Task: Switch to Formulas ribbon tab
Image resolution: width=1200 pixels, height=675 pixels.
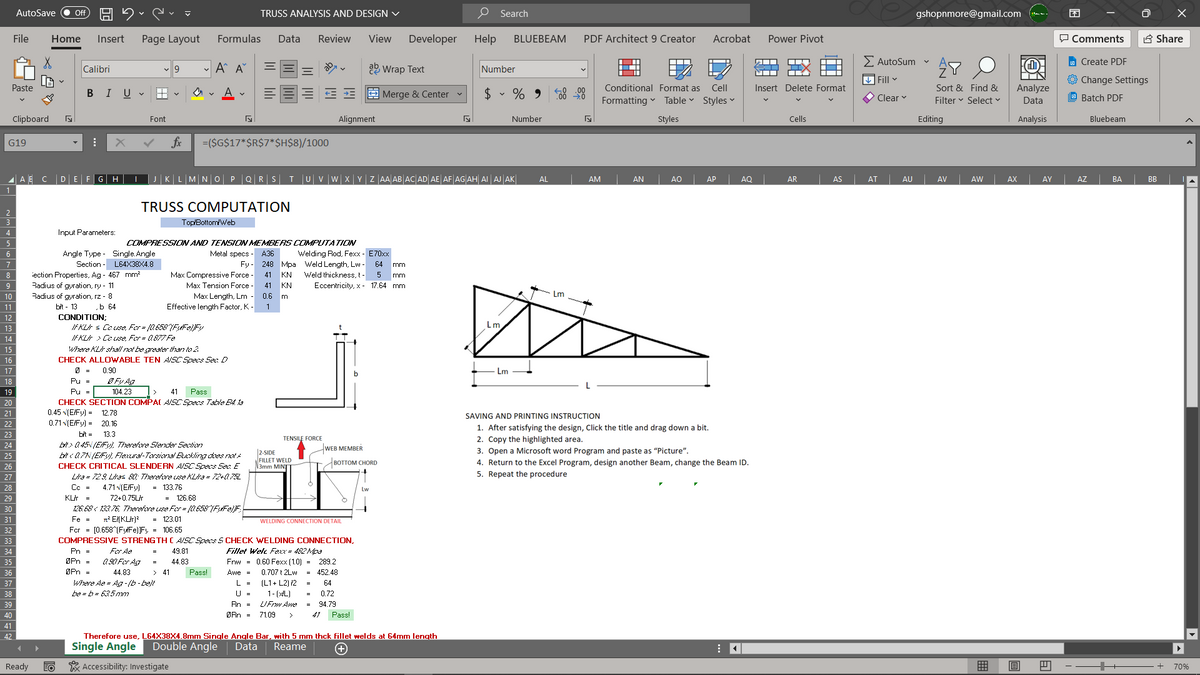Action: tap(238, 39)
